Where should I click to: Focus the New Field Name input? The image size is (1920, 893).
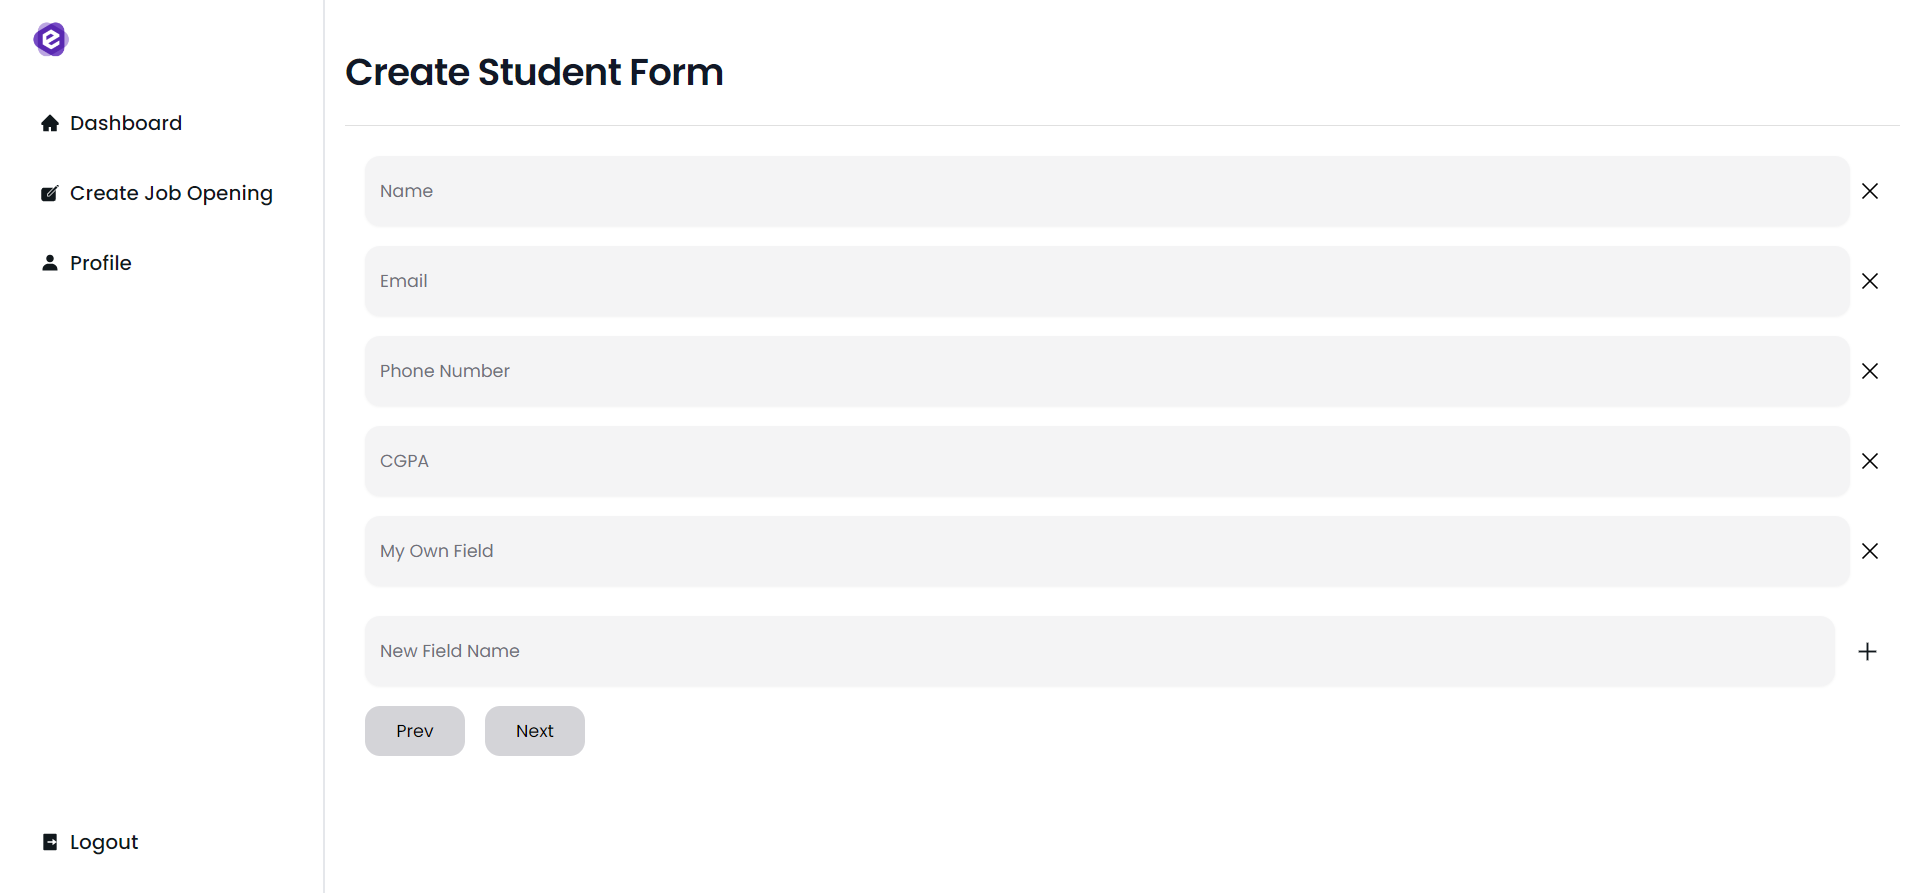pos(1098,651)
